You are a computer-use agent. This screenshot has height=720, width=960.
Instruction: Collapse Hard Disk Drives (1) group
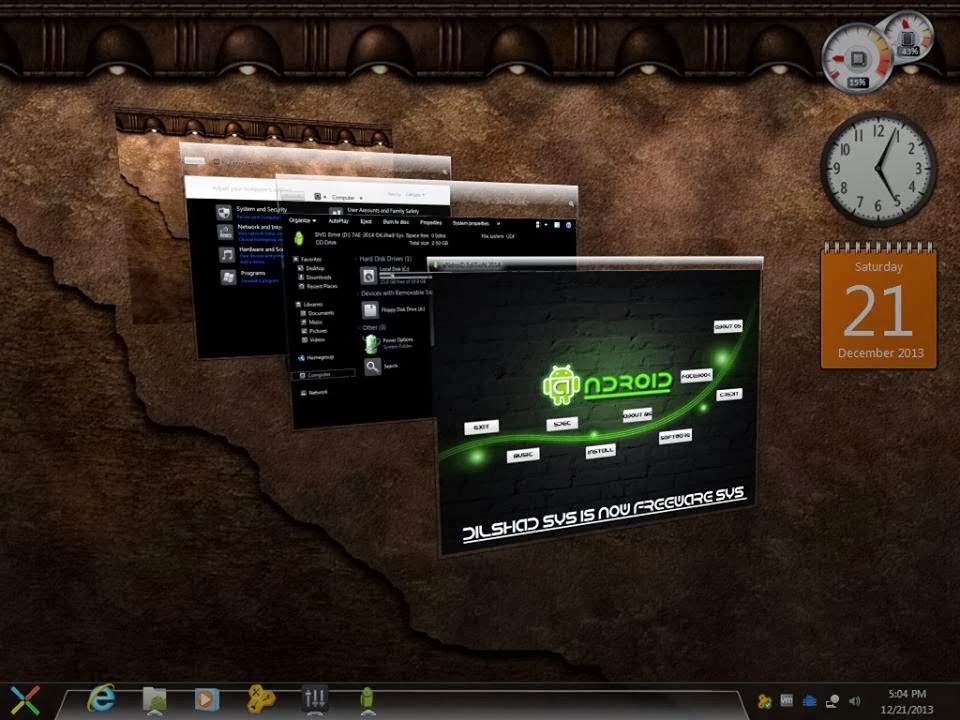point(384,259)
